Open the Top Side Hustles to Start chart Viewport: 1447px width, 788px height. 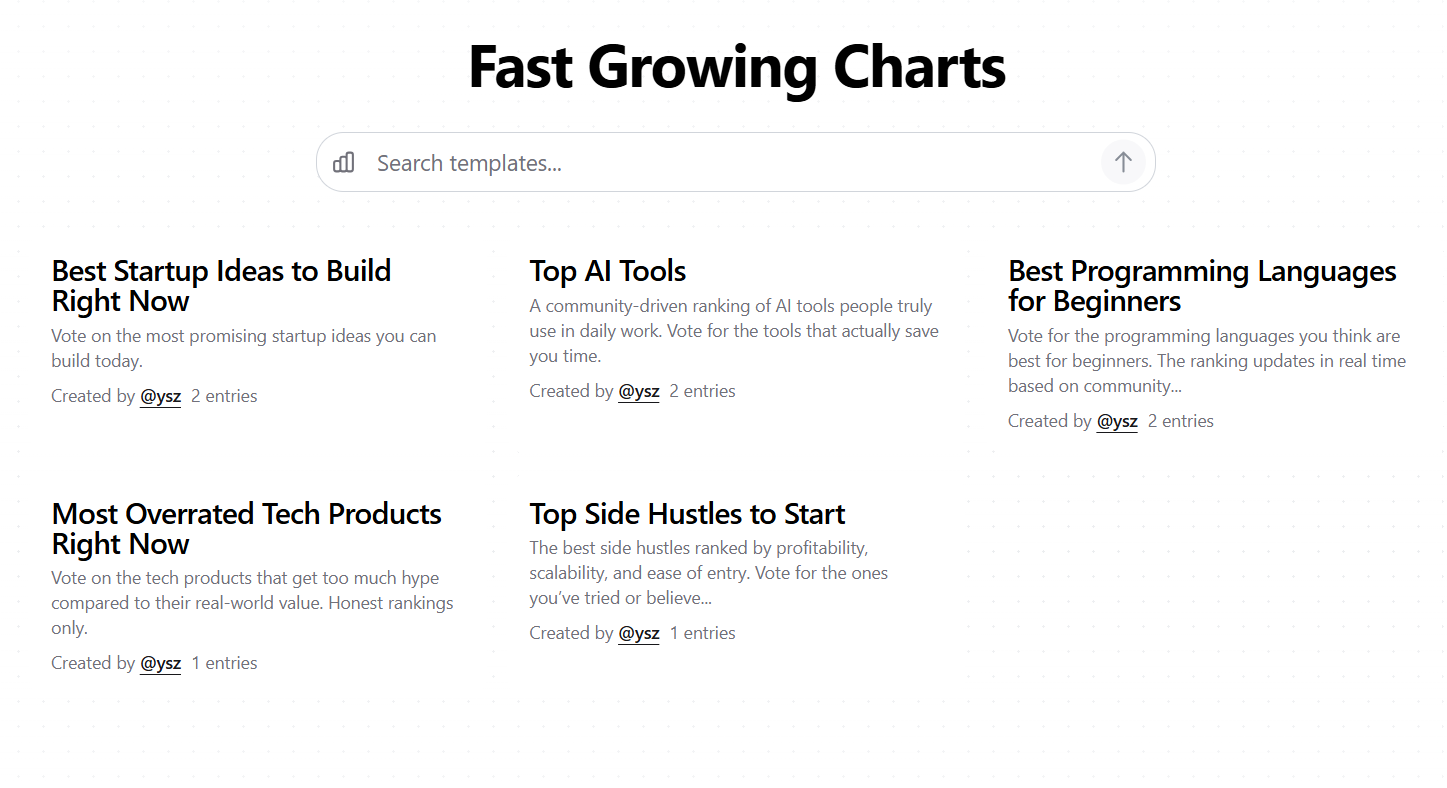pyautogui.click(x=687, y=513)
